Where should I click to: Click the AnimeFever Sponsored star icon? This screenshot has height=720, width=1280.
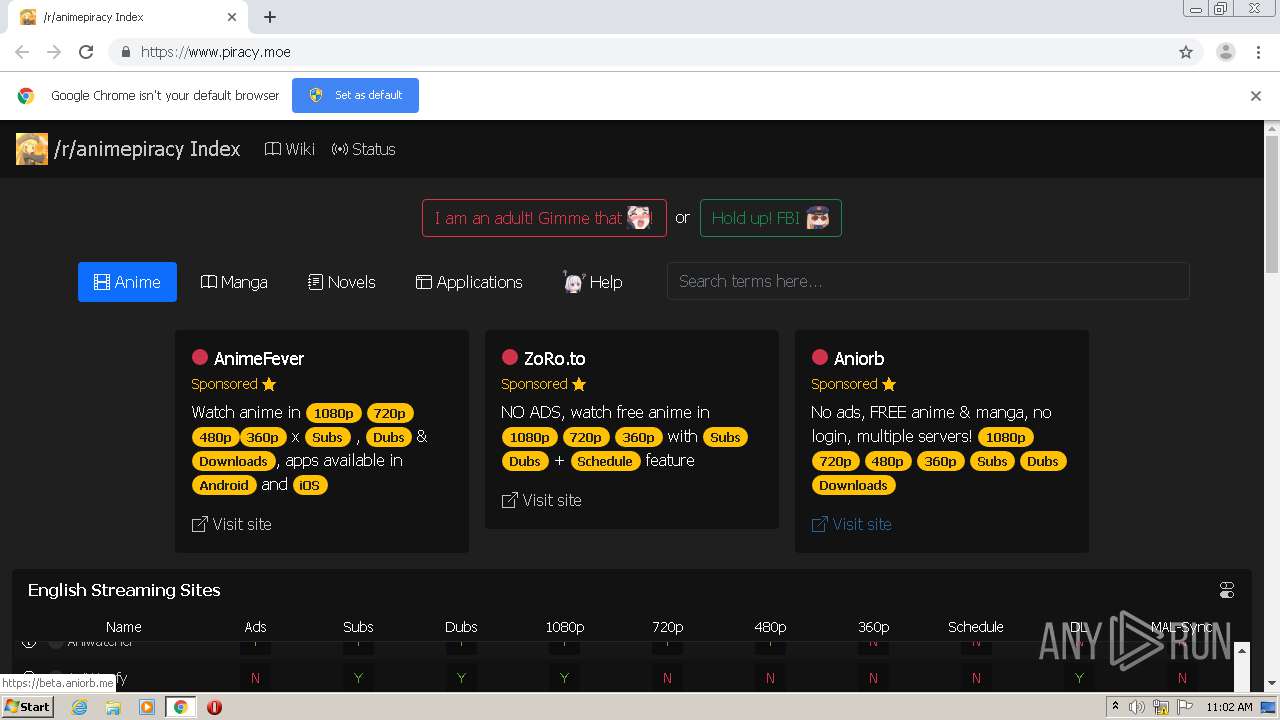(x=269, y=384)
